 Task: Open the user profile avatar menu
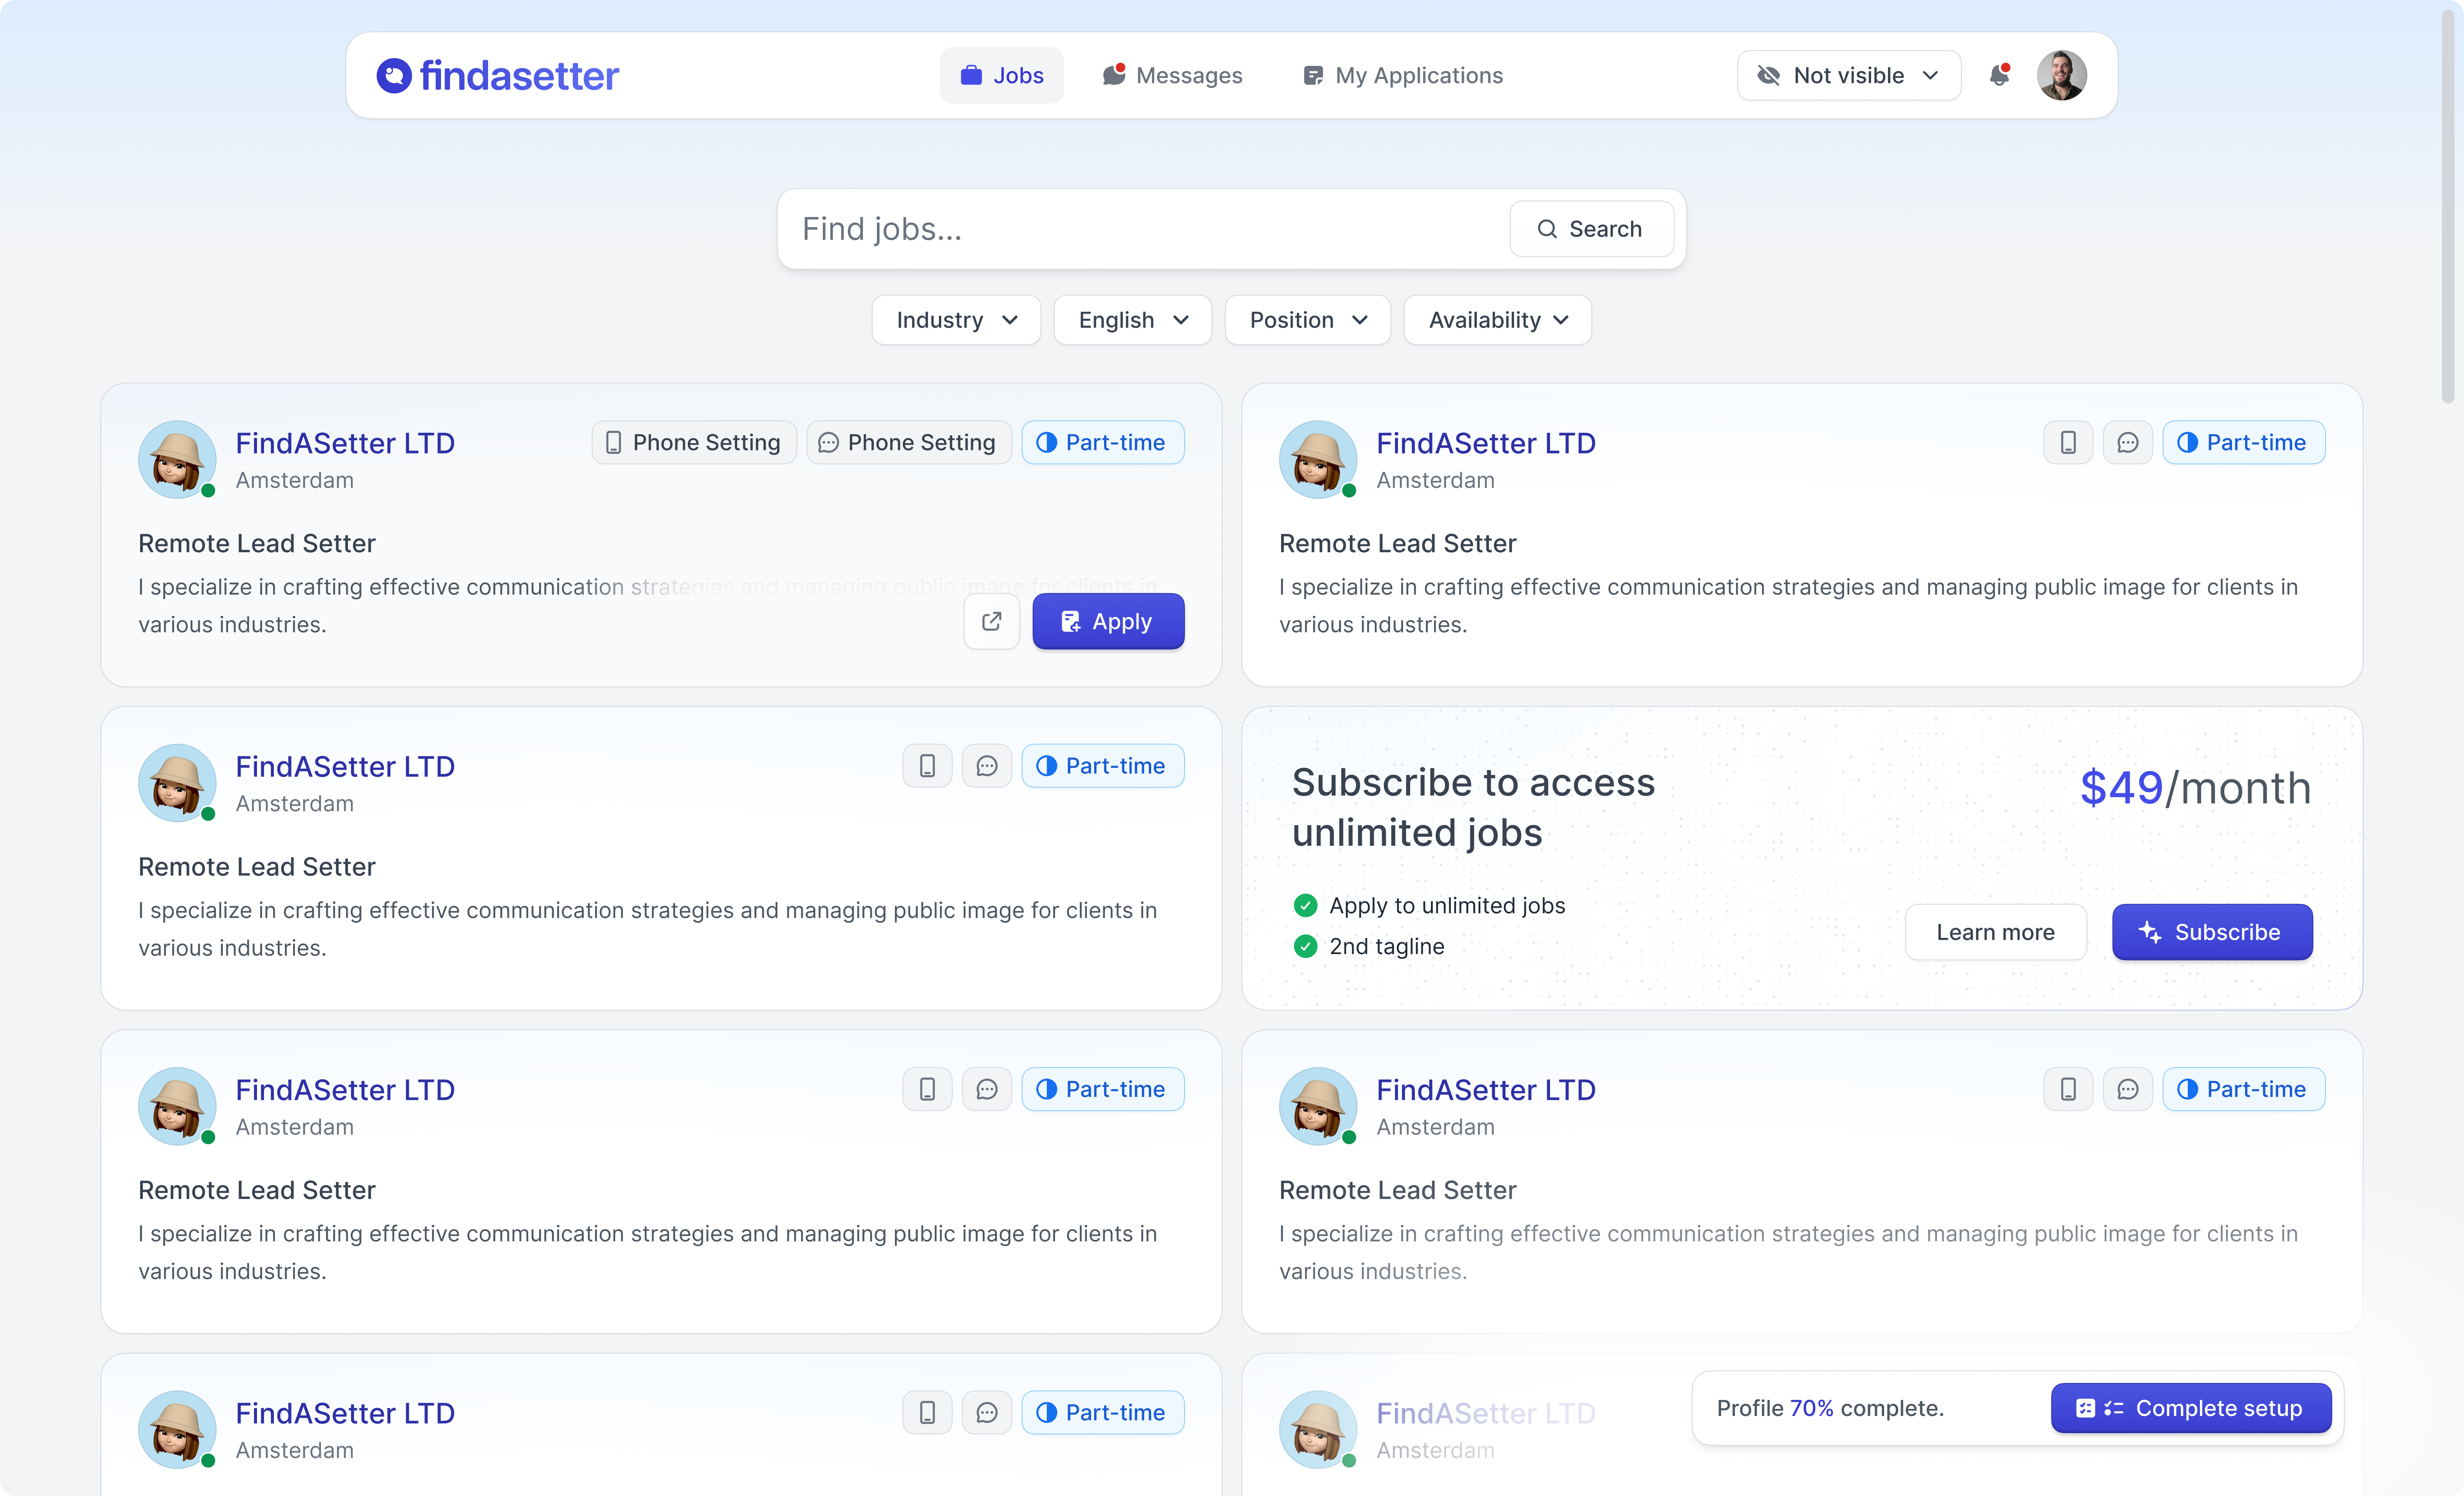pos(2062,75)
